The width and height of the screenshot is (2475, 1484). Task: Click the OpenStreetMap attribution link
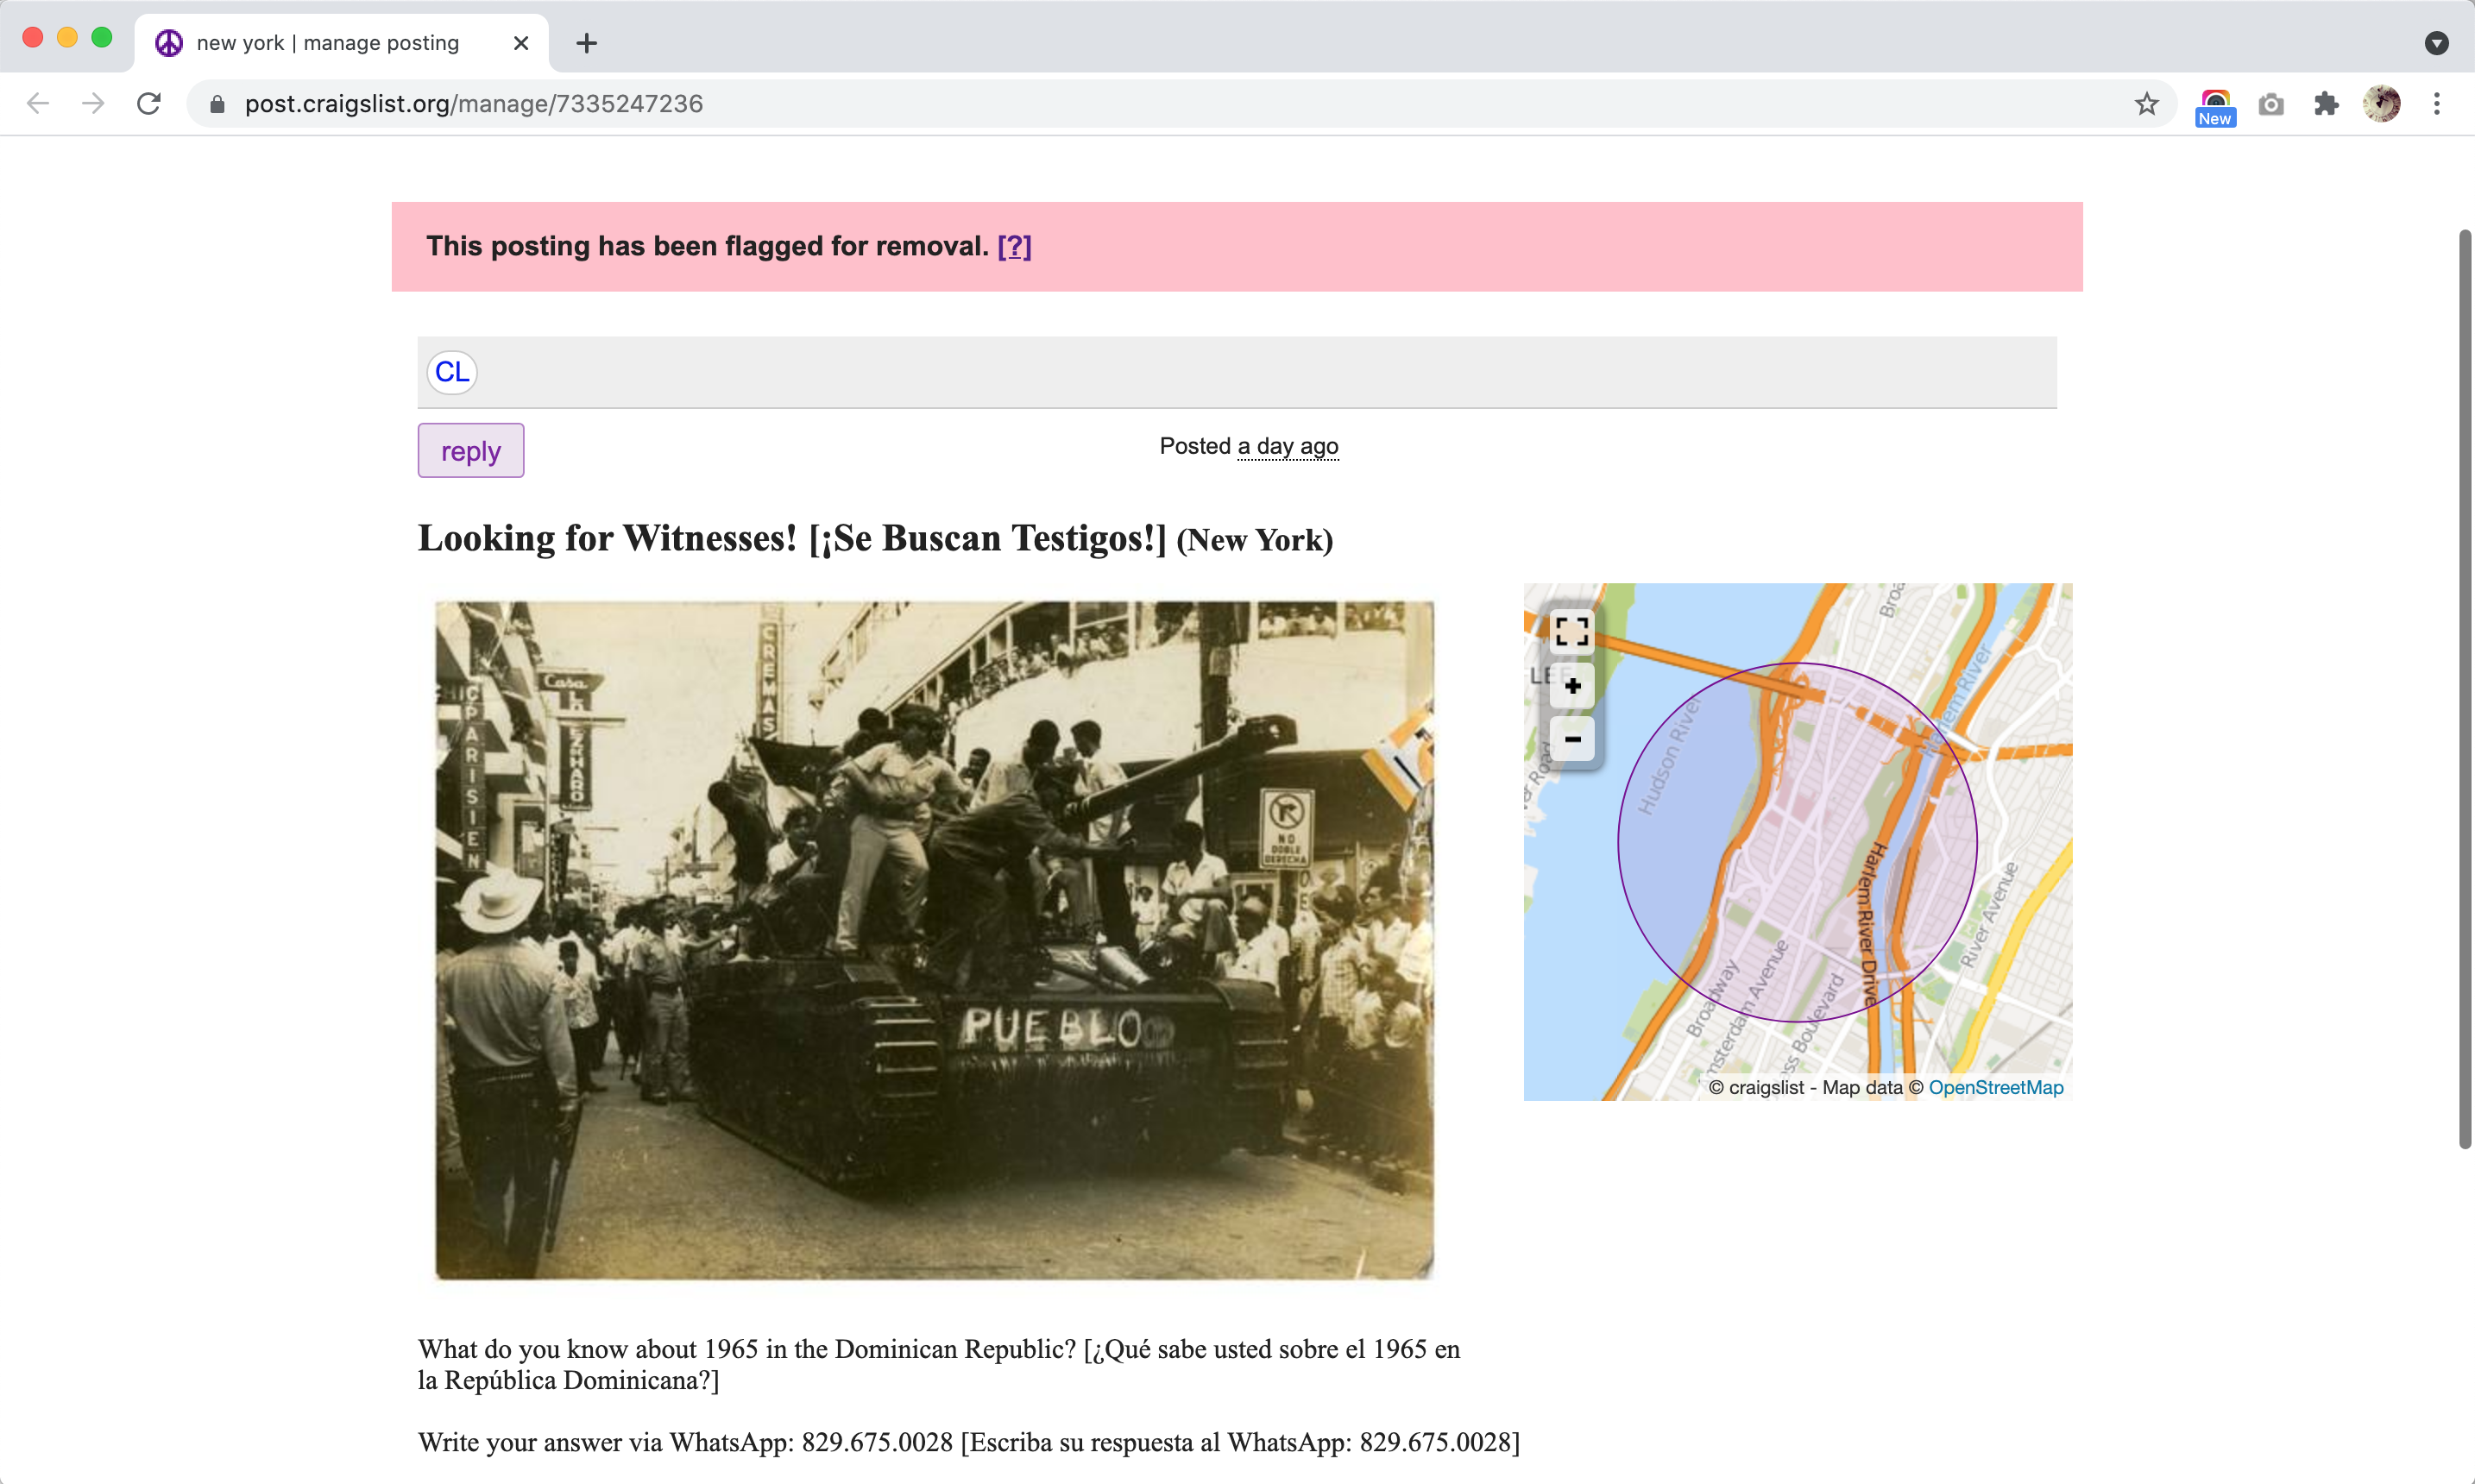(1995, 1087)
